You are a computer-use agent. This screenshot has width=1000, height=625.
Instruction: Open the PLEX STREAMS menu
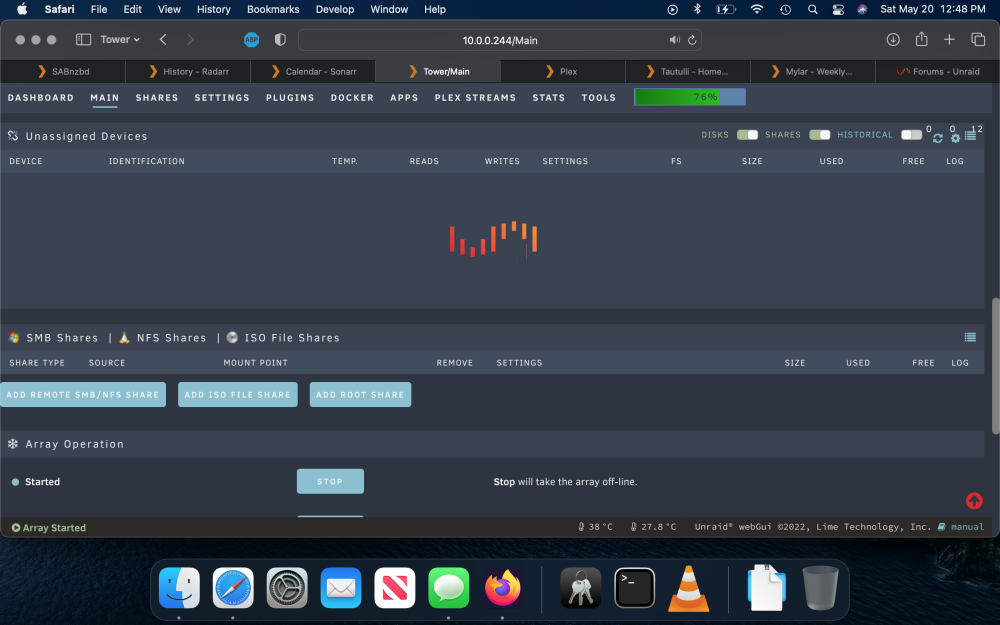coord(475,98)
